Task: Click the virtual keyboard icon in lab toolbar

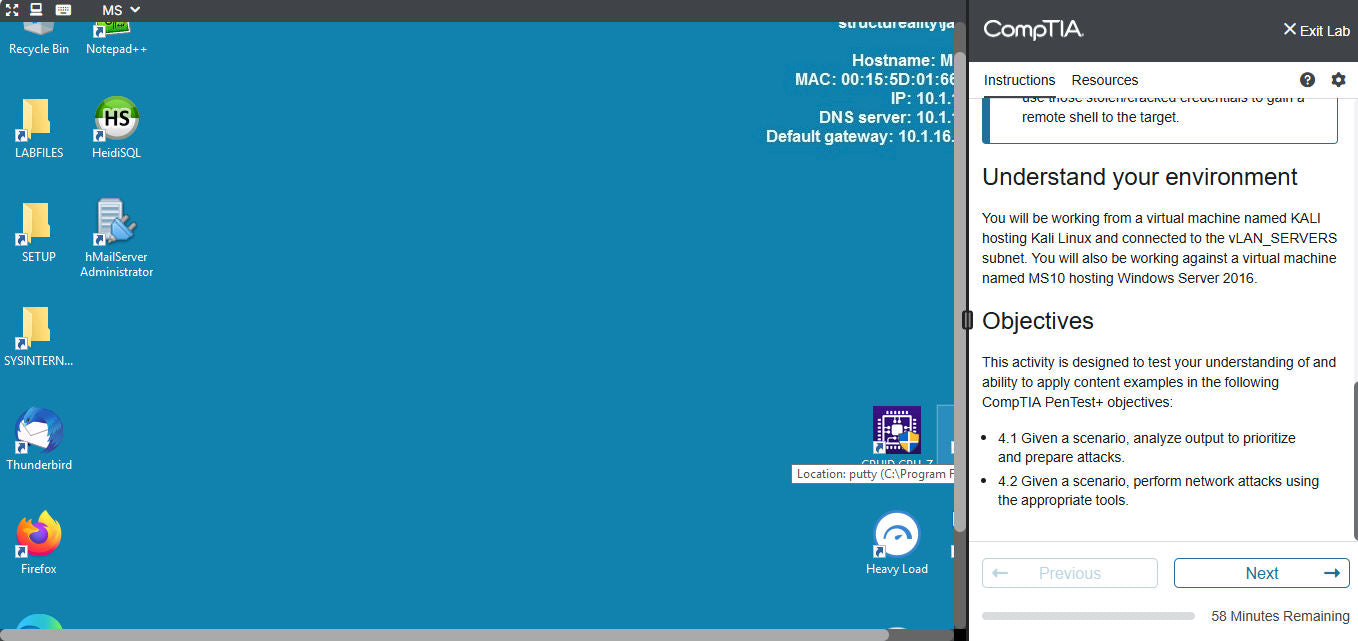Action: (62, 11)
